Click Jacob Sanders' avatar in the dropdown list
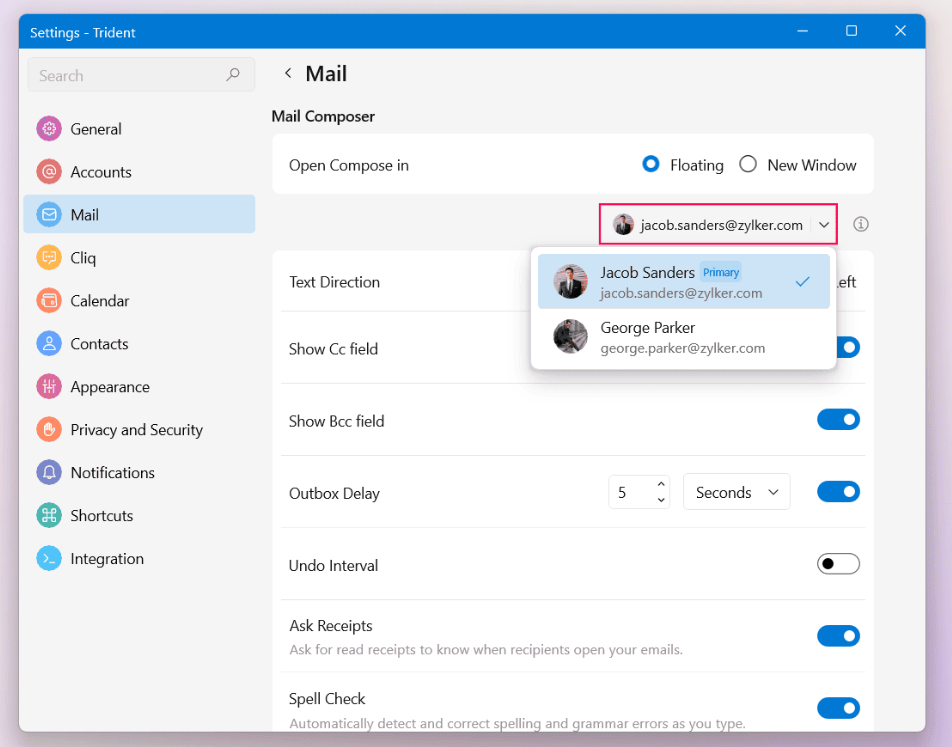 coord(571,281)
